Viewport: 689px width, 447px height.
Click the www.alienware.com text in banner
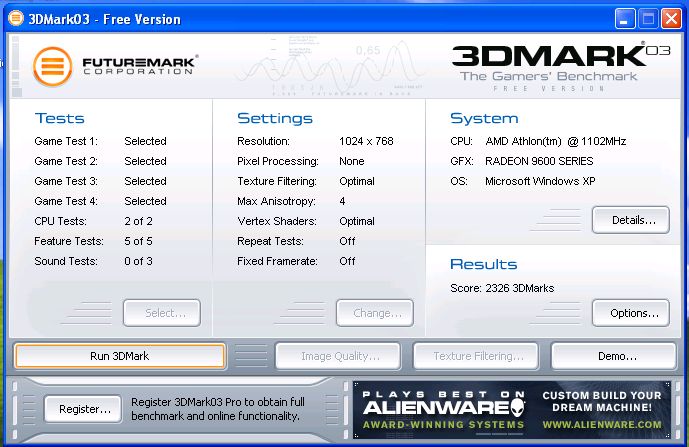pos(602,425)
